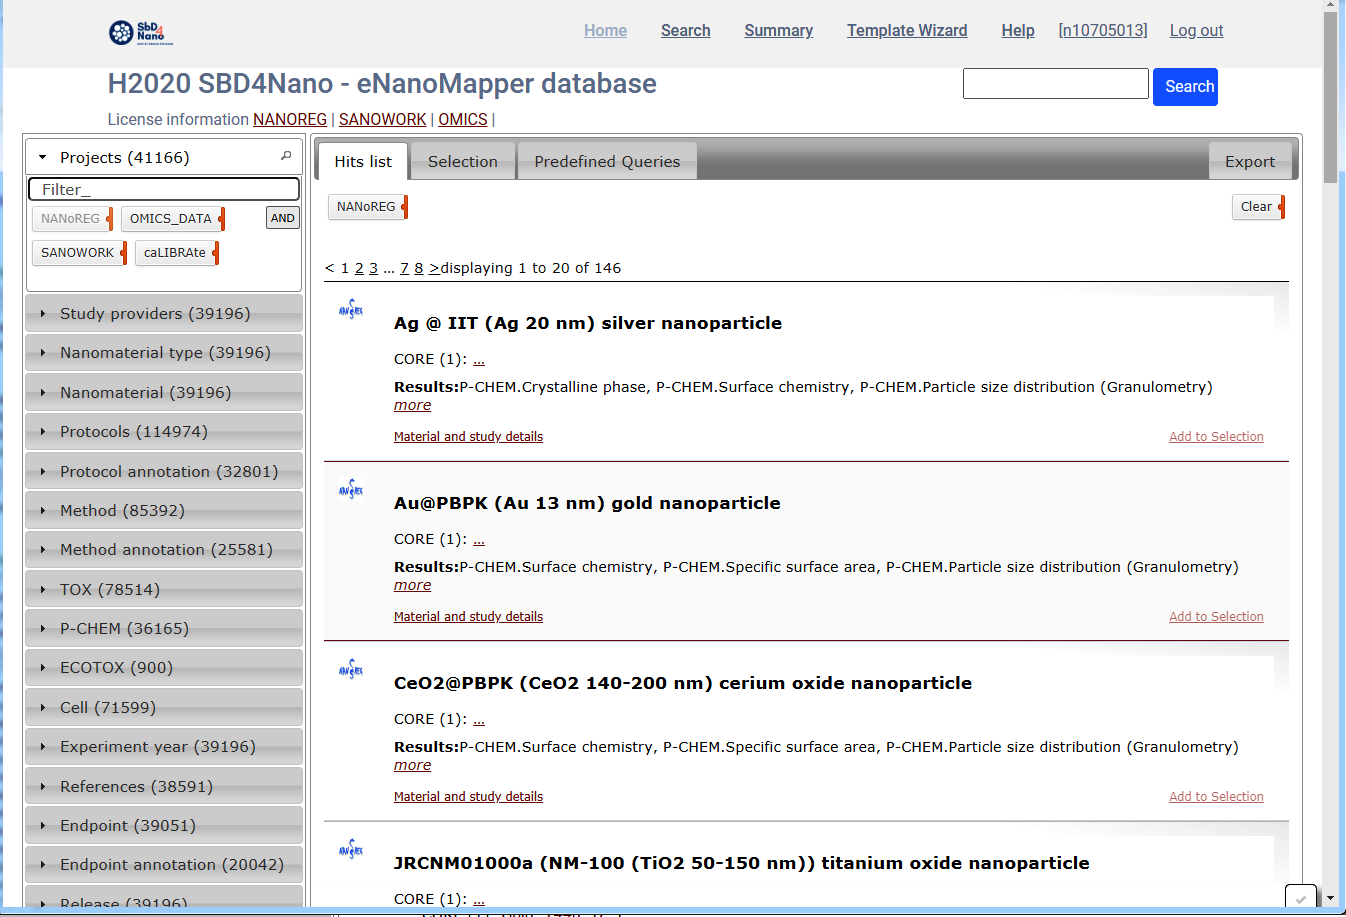
Task: Open Material and study details for Au@PBPK
Action: pos(468,617)
